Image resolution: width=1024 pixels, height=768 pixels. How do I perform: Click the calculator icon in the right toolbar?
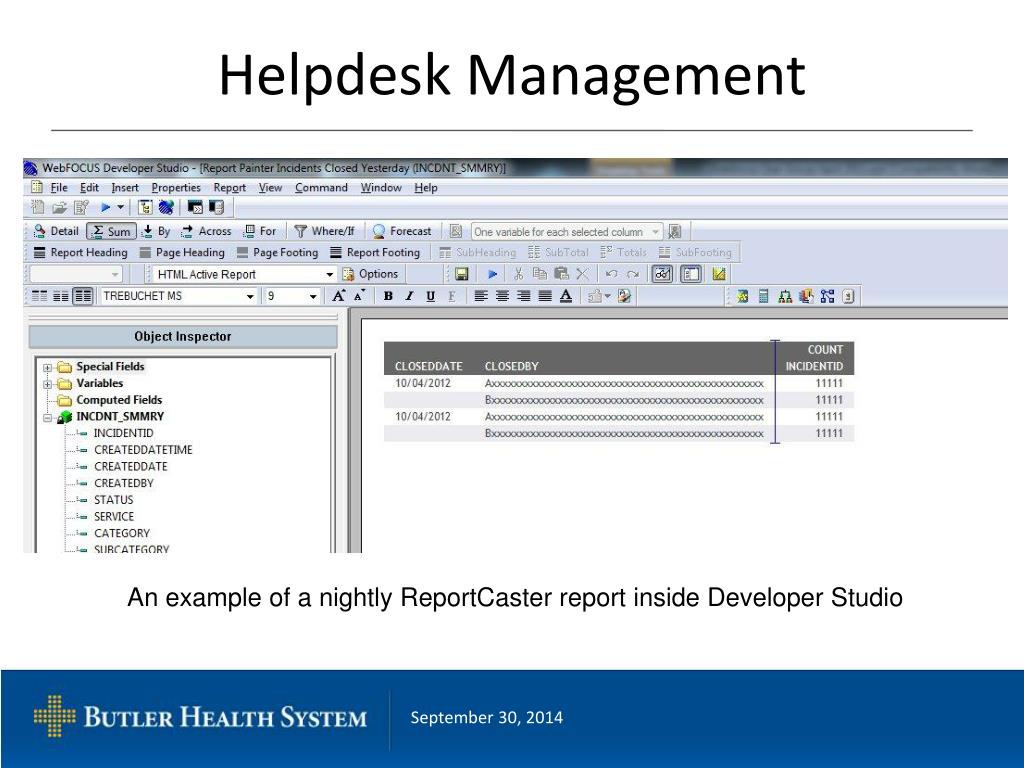point(763,296)
